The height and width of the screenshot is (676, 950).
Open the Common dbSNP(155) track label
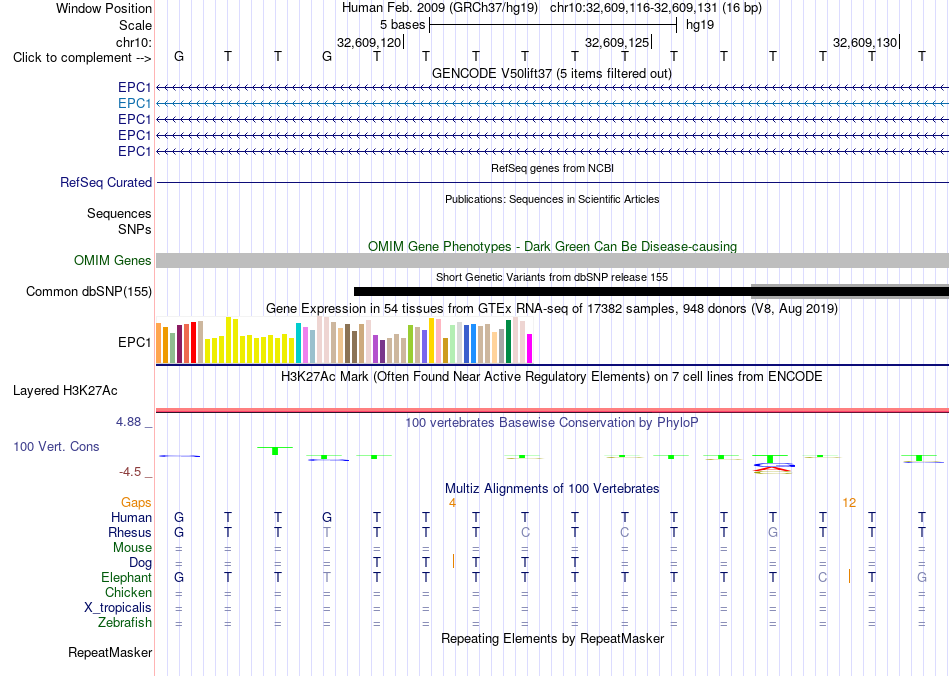coord(89,291)
